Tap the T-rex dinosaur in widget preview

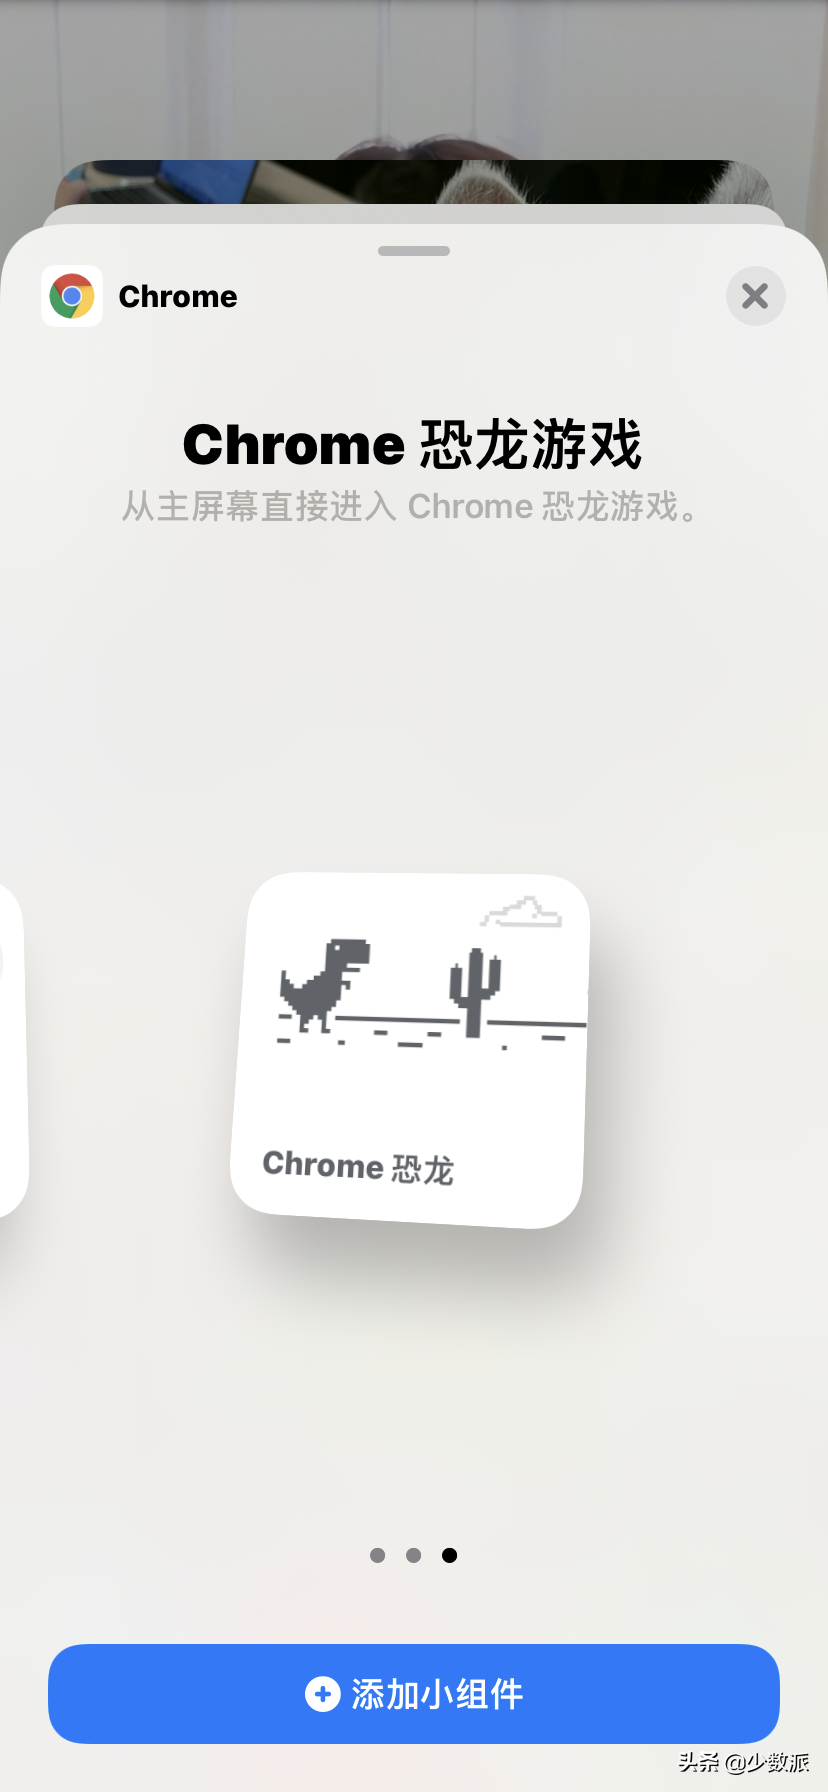[324, 985]
